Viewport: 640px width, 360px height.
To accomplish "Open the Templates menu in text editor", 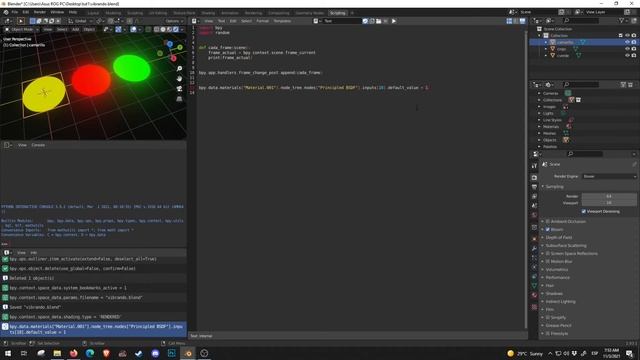I will click(x=282, y=21).
